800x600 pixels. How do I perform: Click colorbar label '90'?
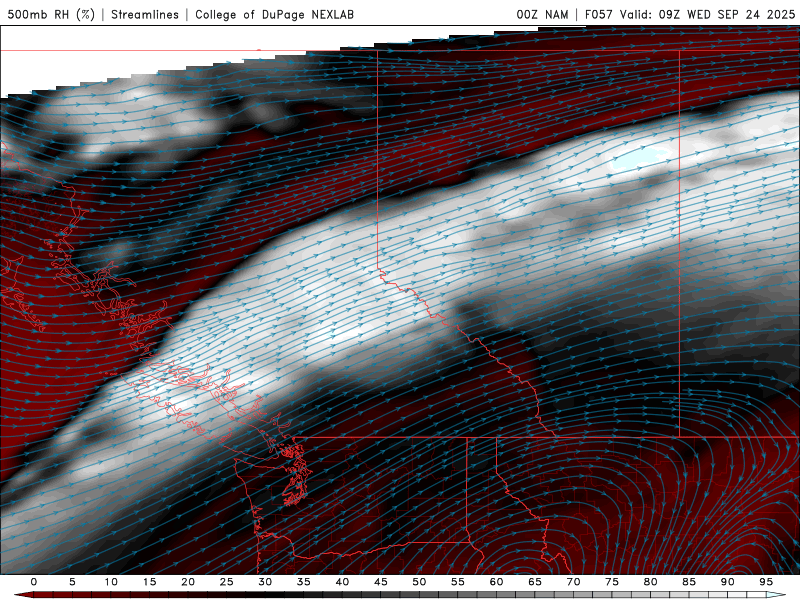point(728,582)
